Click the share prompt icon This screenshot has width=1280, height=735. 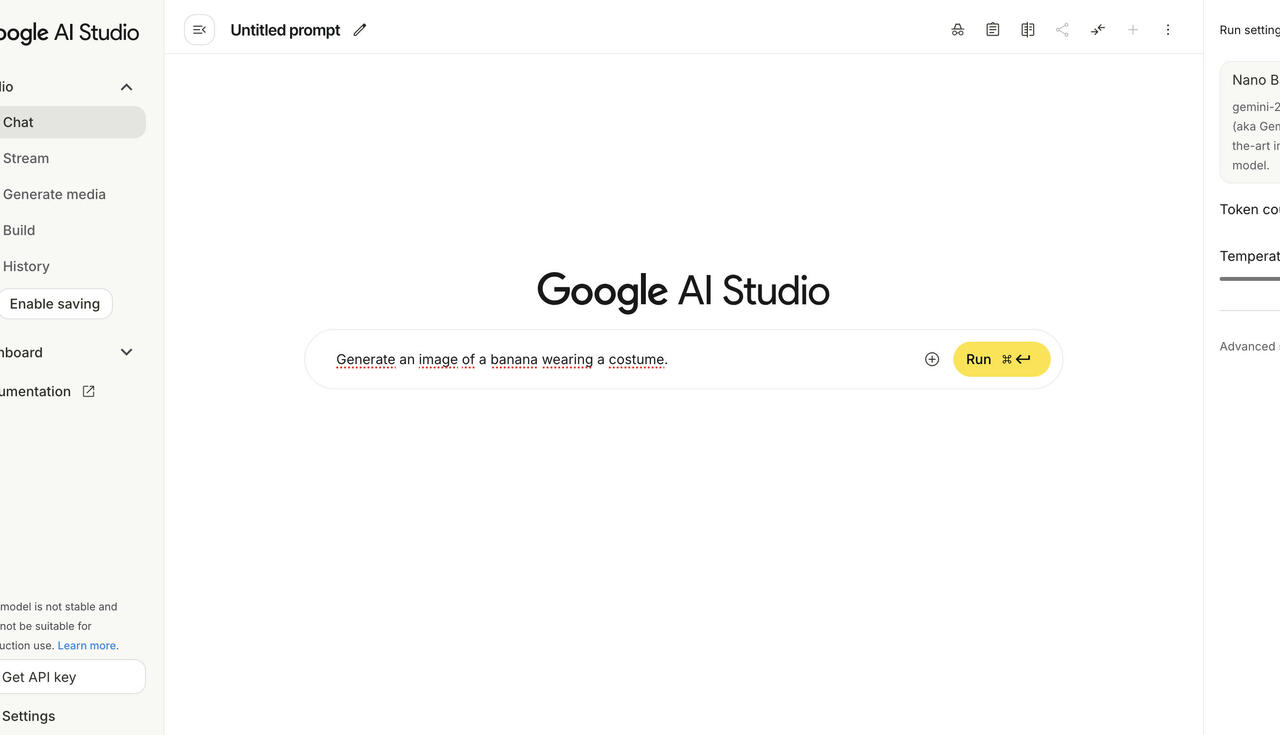[x=1063, y=30]
